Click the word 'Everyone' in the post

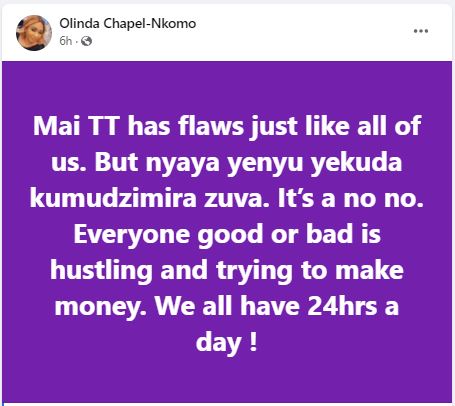click(x=132, y=234)
